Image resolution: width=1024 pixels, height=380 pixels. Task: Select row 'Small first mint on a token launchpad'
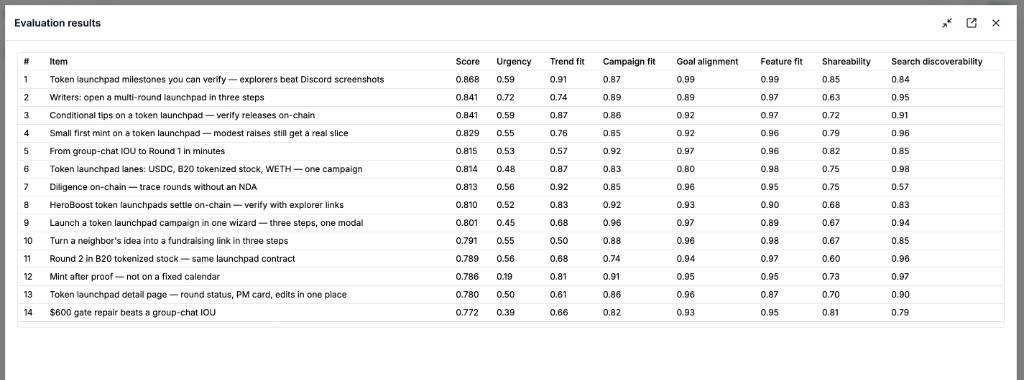click(x=511, y=133)
